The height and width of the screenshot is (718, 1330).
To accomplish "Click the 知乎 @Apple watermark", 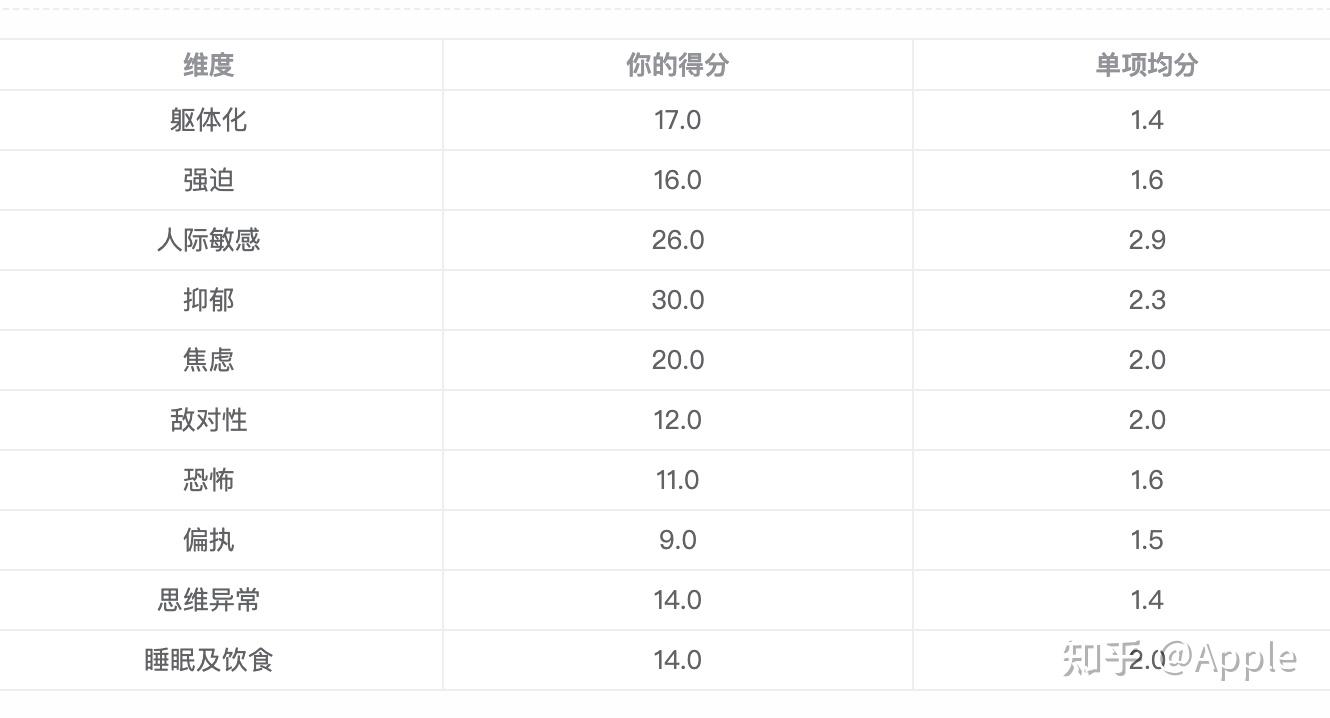I will 1179,658.
